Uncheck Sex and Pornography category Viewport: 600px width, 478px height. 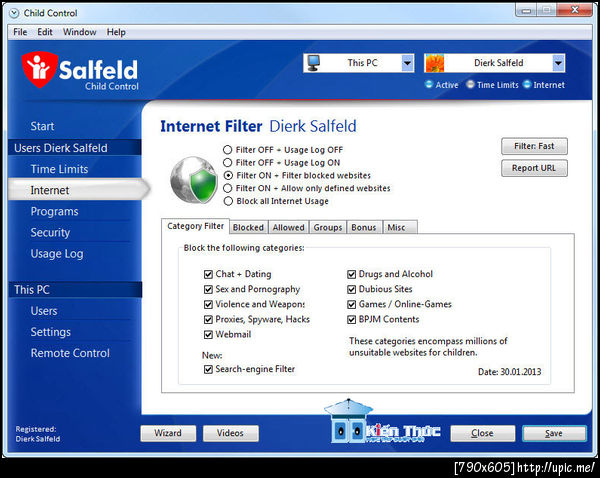(x=208, y=289)
